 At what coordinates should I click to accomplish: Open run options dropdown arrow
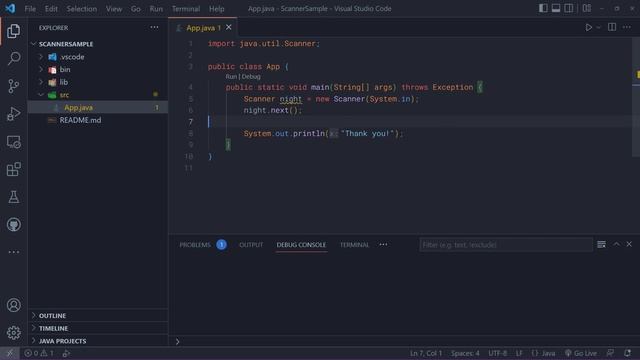point(598,27)
